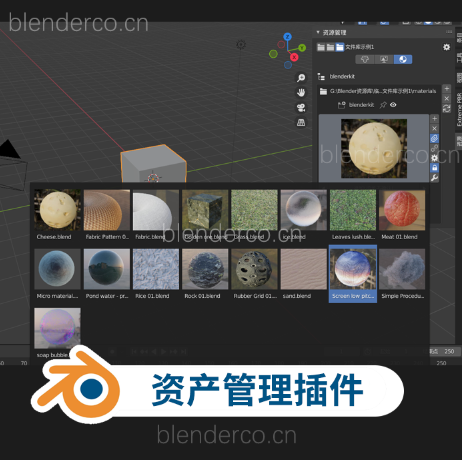This screenshot has width=462, height=460.
Task: Refresh the library with the reload arrows icon
Action: [447, 108]
